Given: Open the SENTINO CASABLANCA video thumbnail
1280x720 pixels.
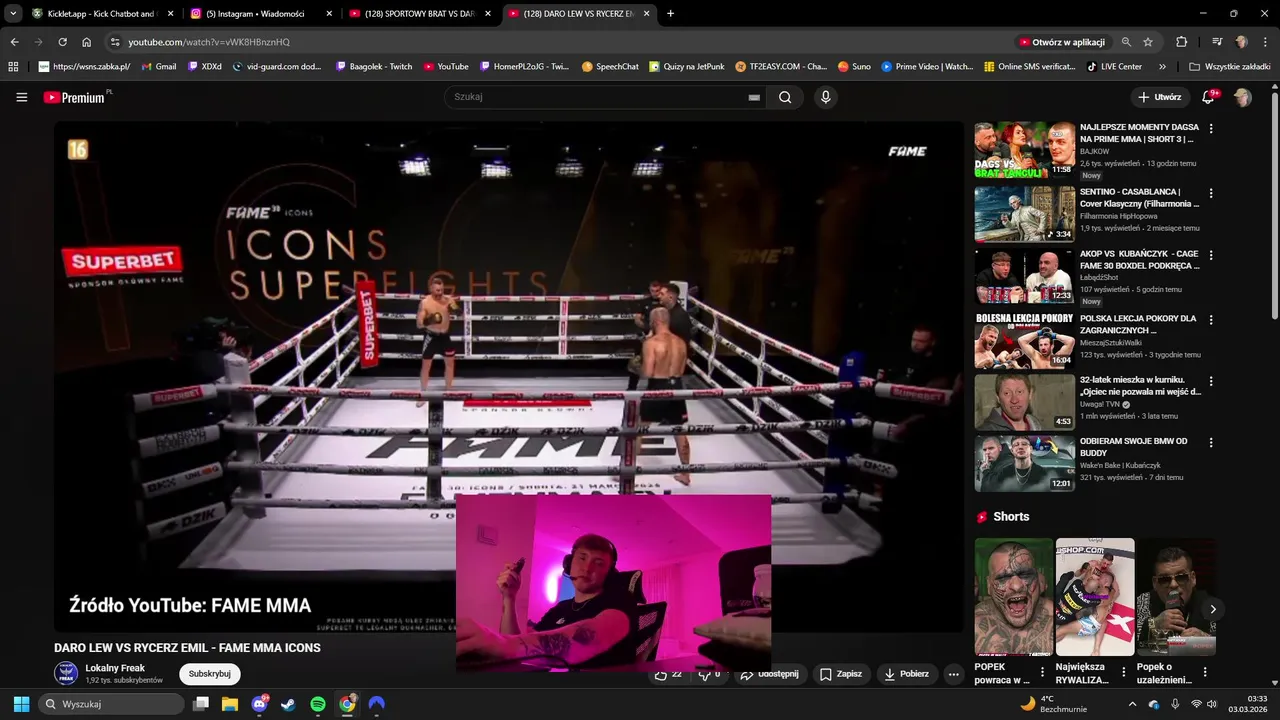Looking at the screenshot, I should 1025,213.
